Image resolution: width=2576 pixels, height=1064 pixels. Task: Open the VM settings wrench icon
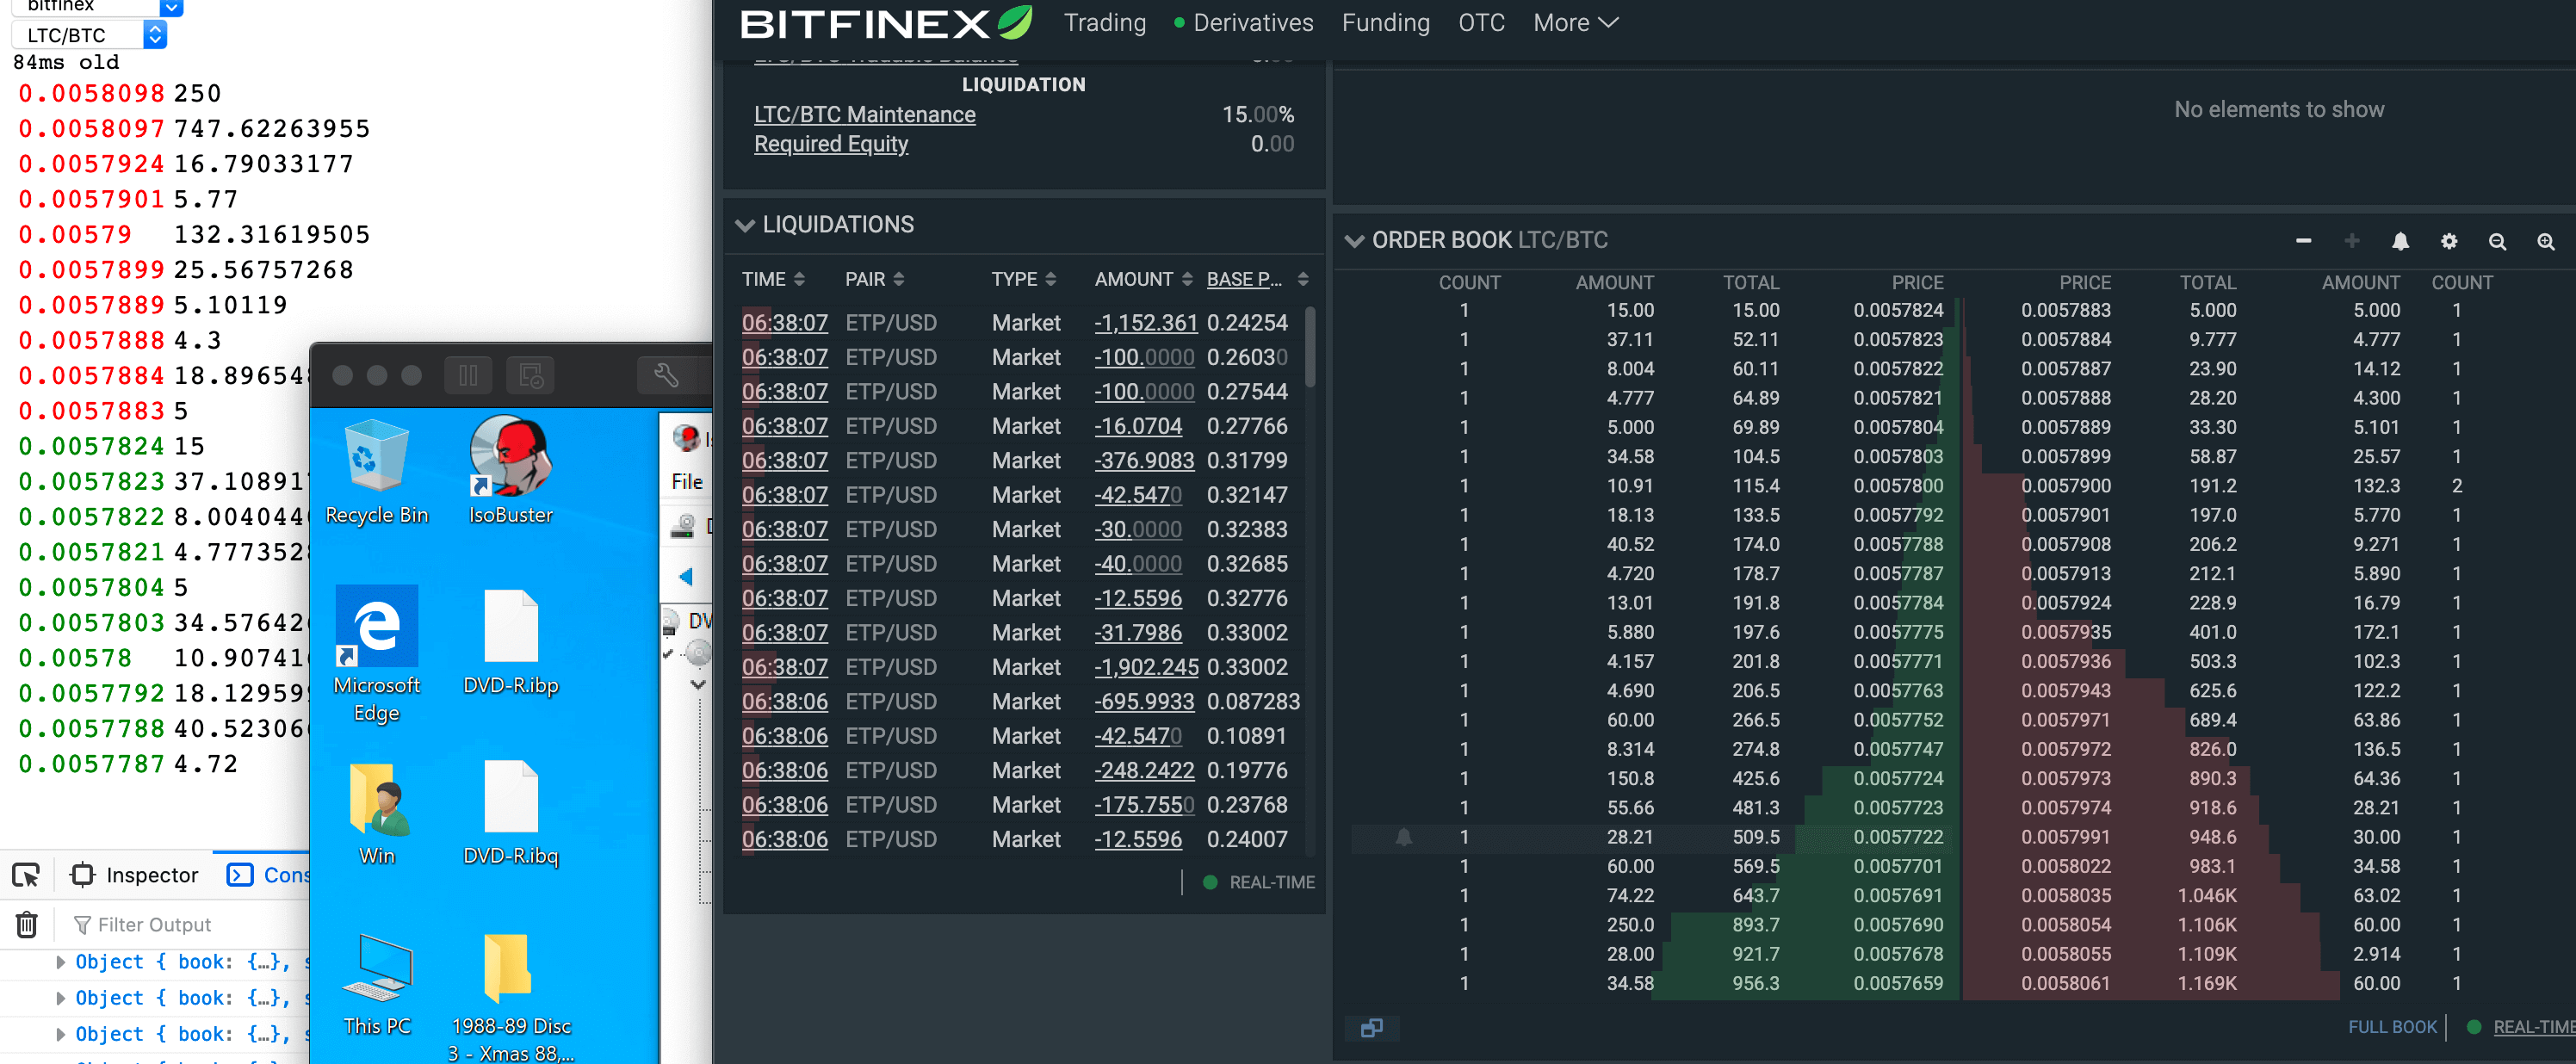(x=667, y=375)
